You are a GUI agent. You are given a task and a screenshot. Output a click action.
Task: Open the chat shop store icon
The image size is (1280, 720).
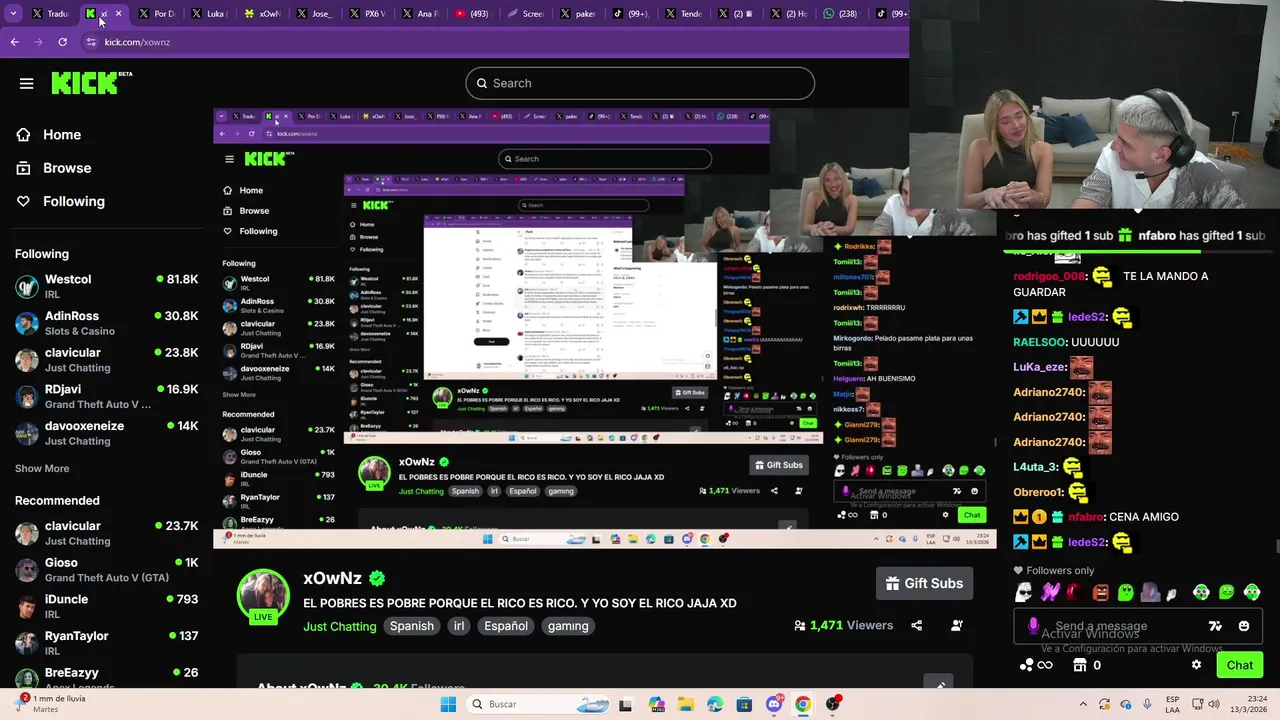tap(1079, 665)
